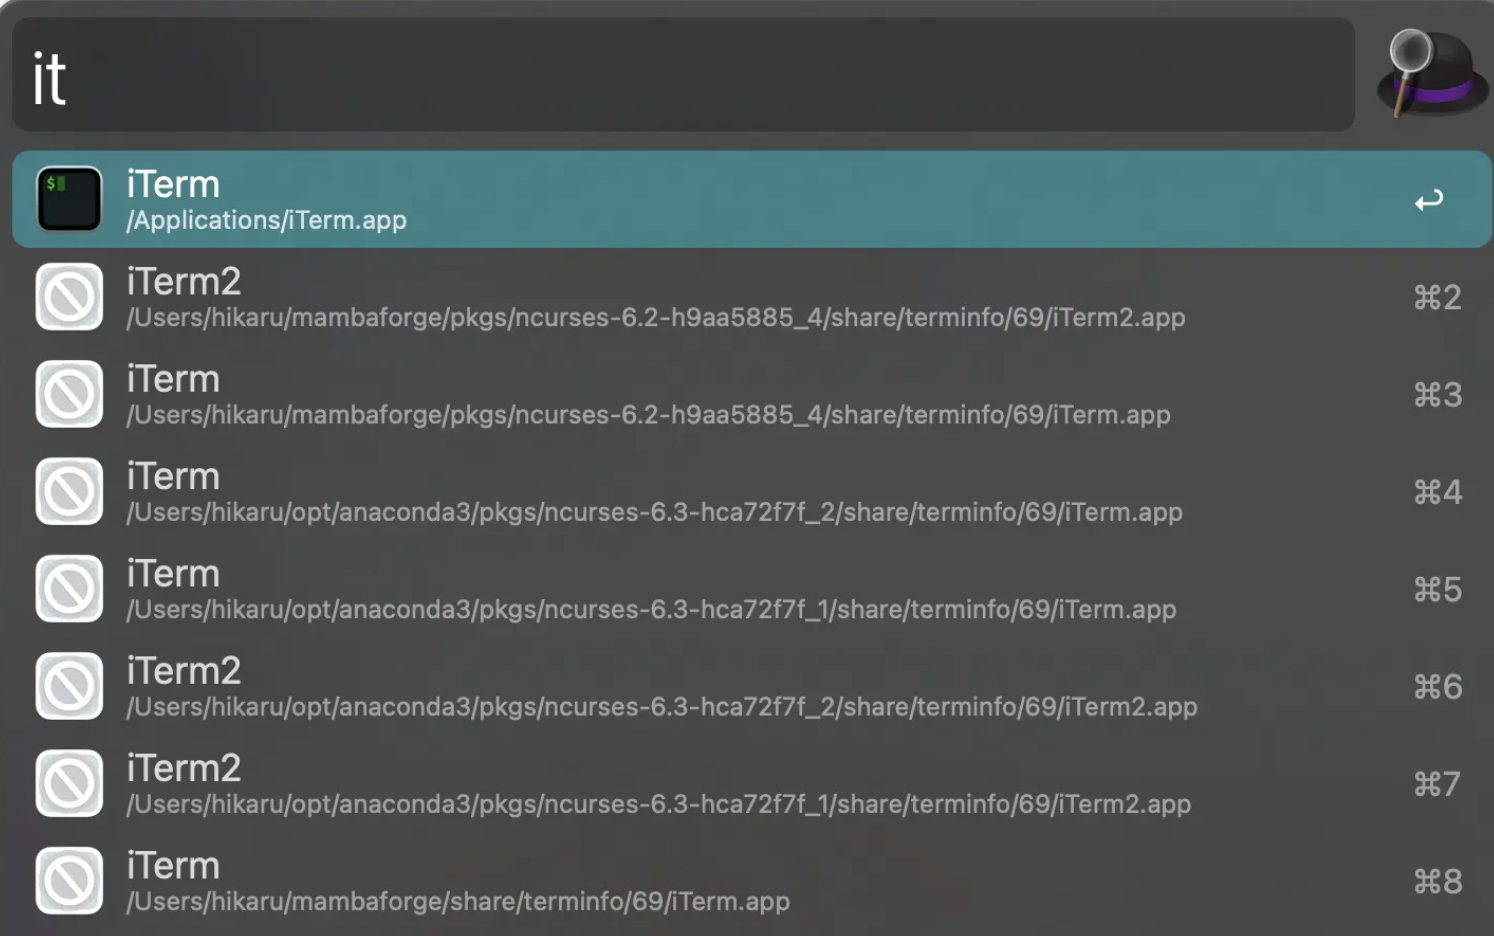
Task: Open iTerm from /Applications/iTerm.app
Action: [x=751, y=199]
